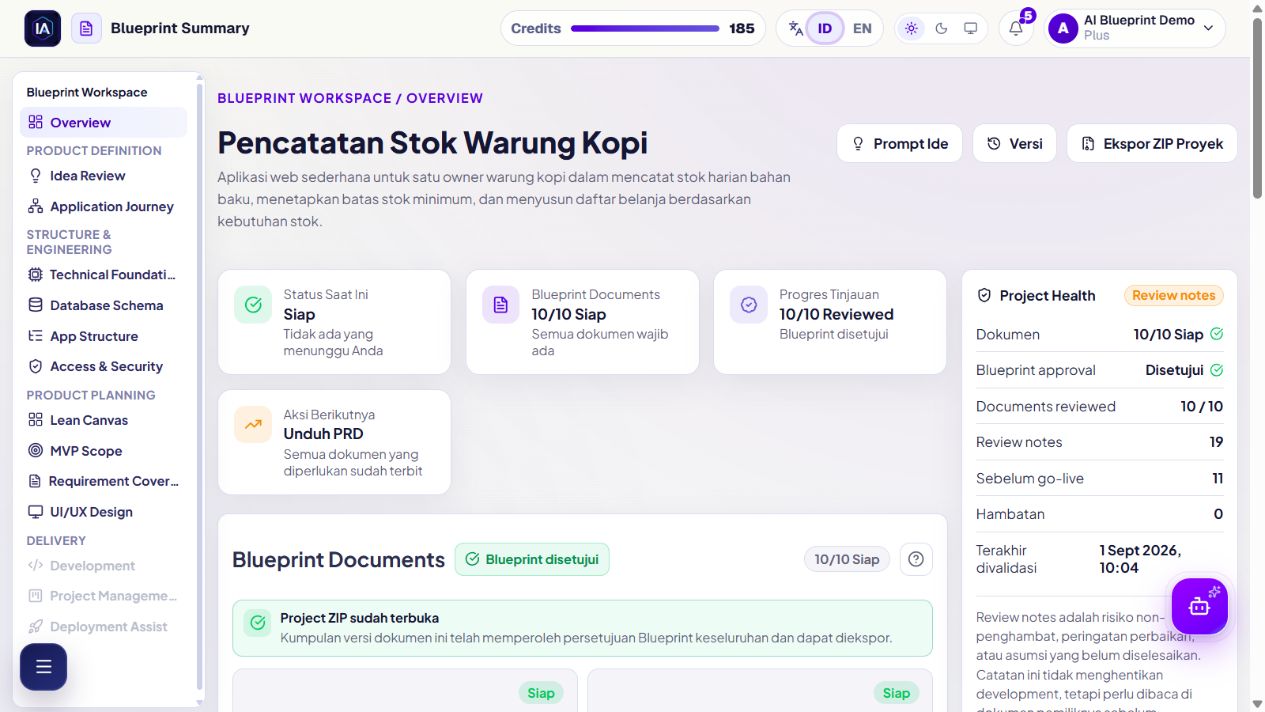Click Blueprint disetujui badge
The height and width of the screenshot is (712, 1265).
(532, 559)
